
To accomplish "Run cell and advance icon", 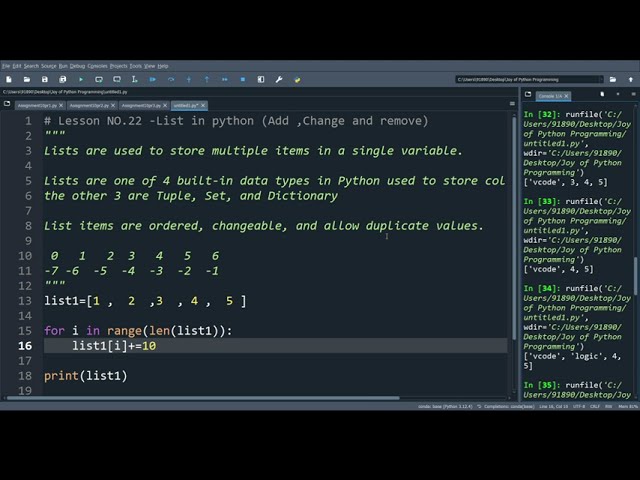I will (x=117, y=80).
